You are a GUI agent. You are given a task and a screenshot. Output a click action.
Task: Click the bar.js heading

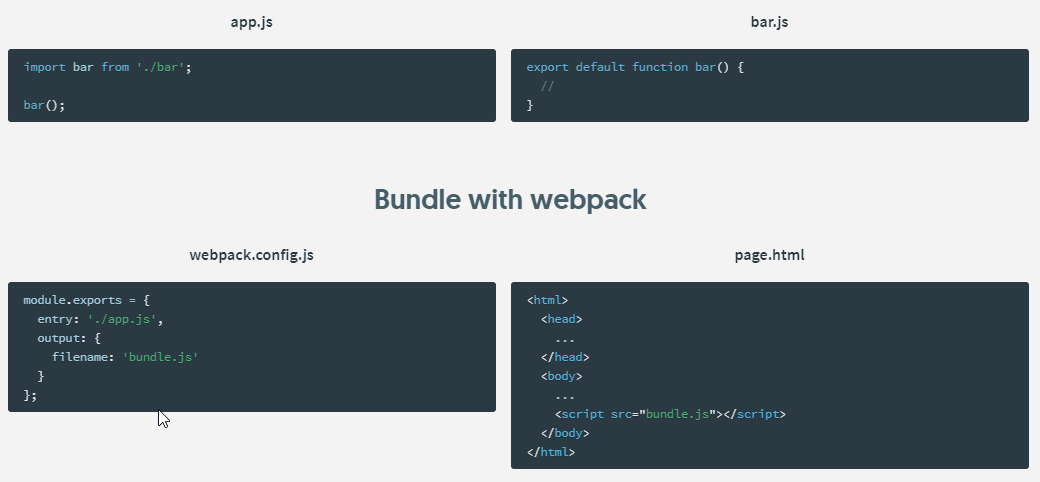click(769, 22)
